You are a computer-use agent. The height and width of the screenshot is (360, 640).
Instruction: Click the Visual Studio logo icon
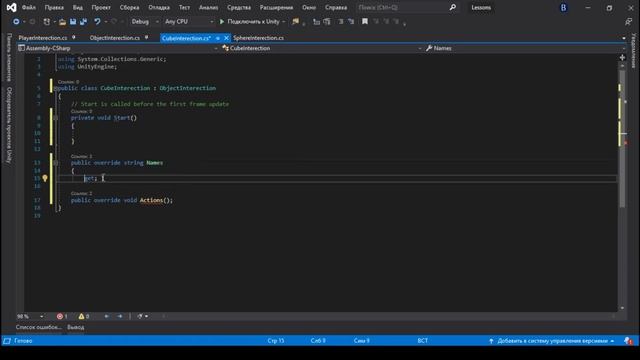pos(11,7)
